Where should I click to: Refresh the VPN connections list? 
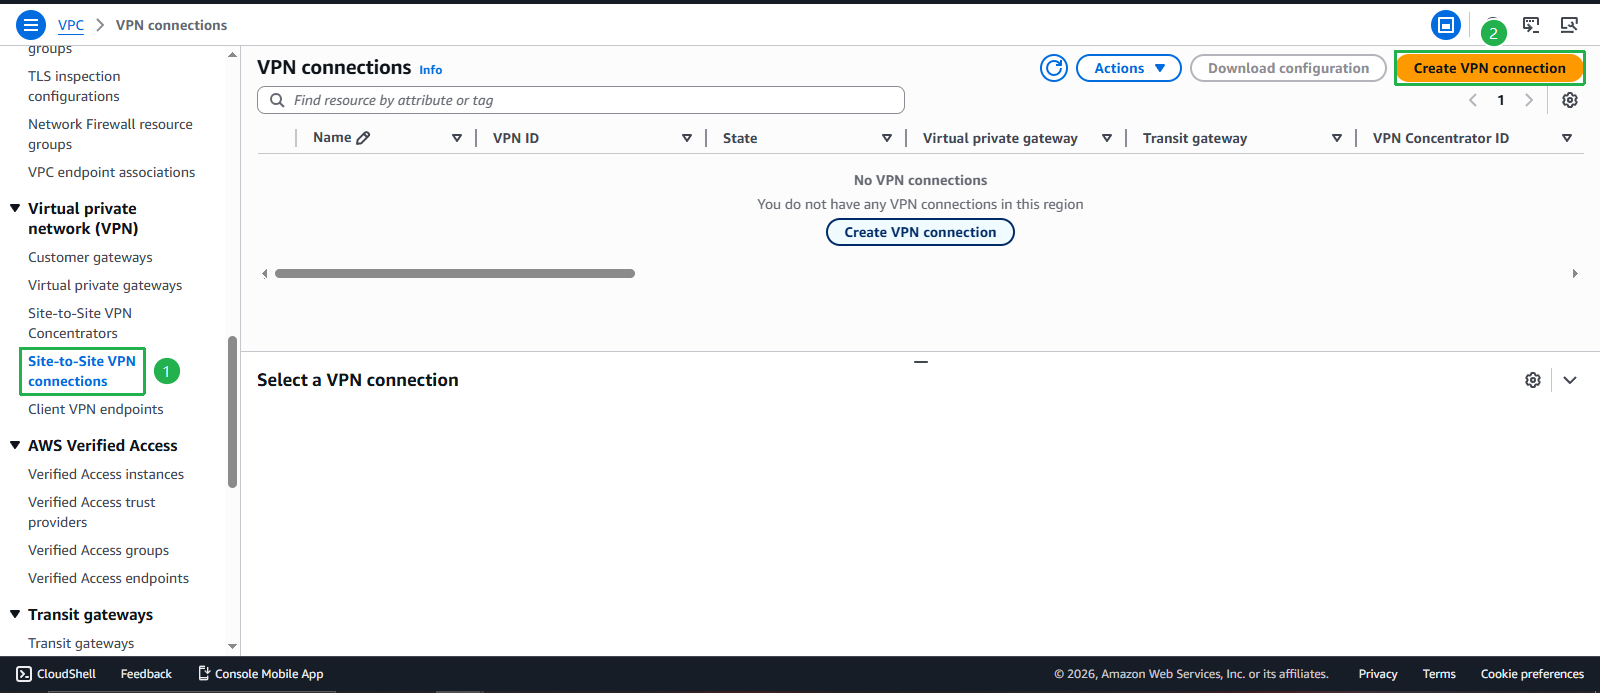[1054, 68]
